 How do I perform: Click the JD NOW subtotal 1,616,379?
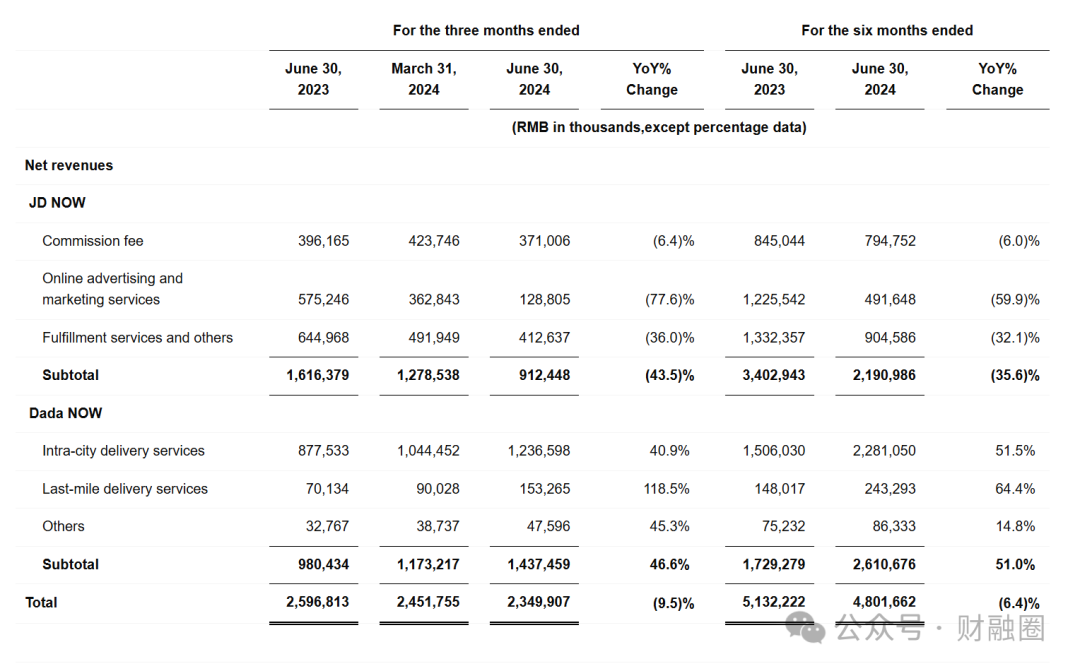pos(318,375)
